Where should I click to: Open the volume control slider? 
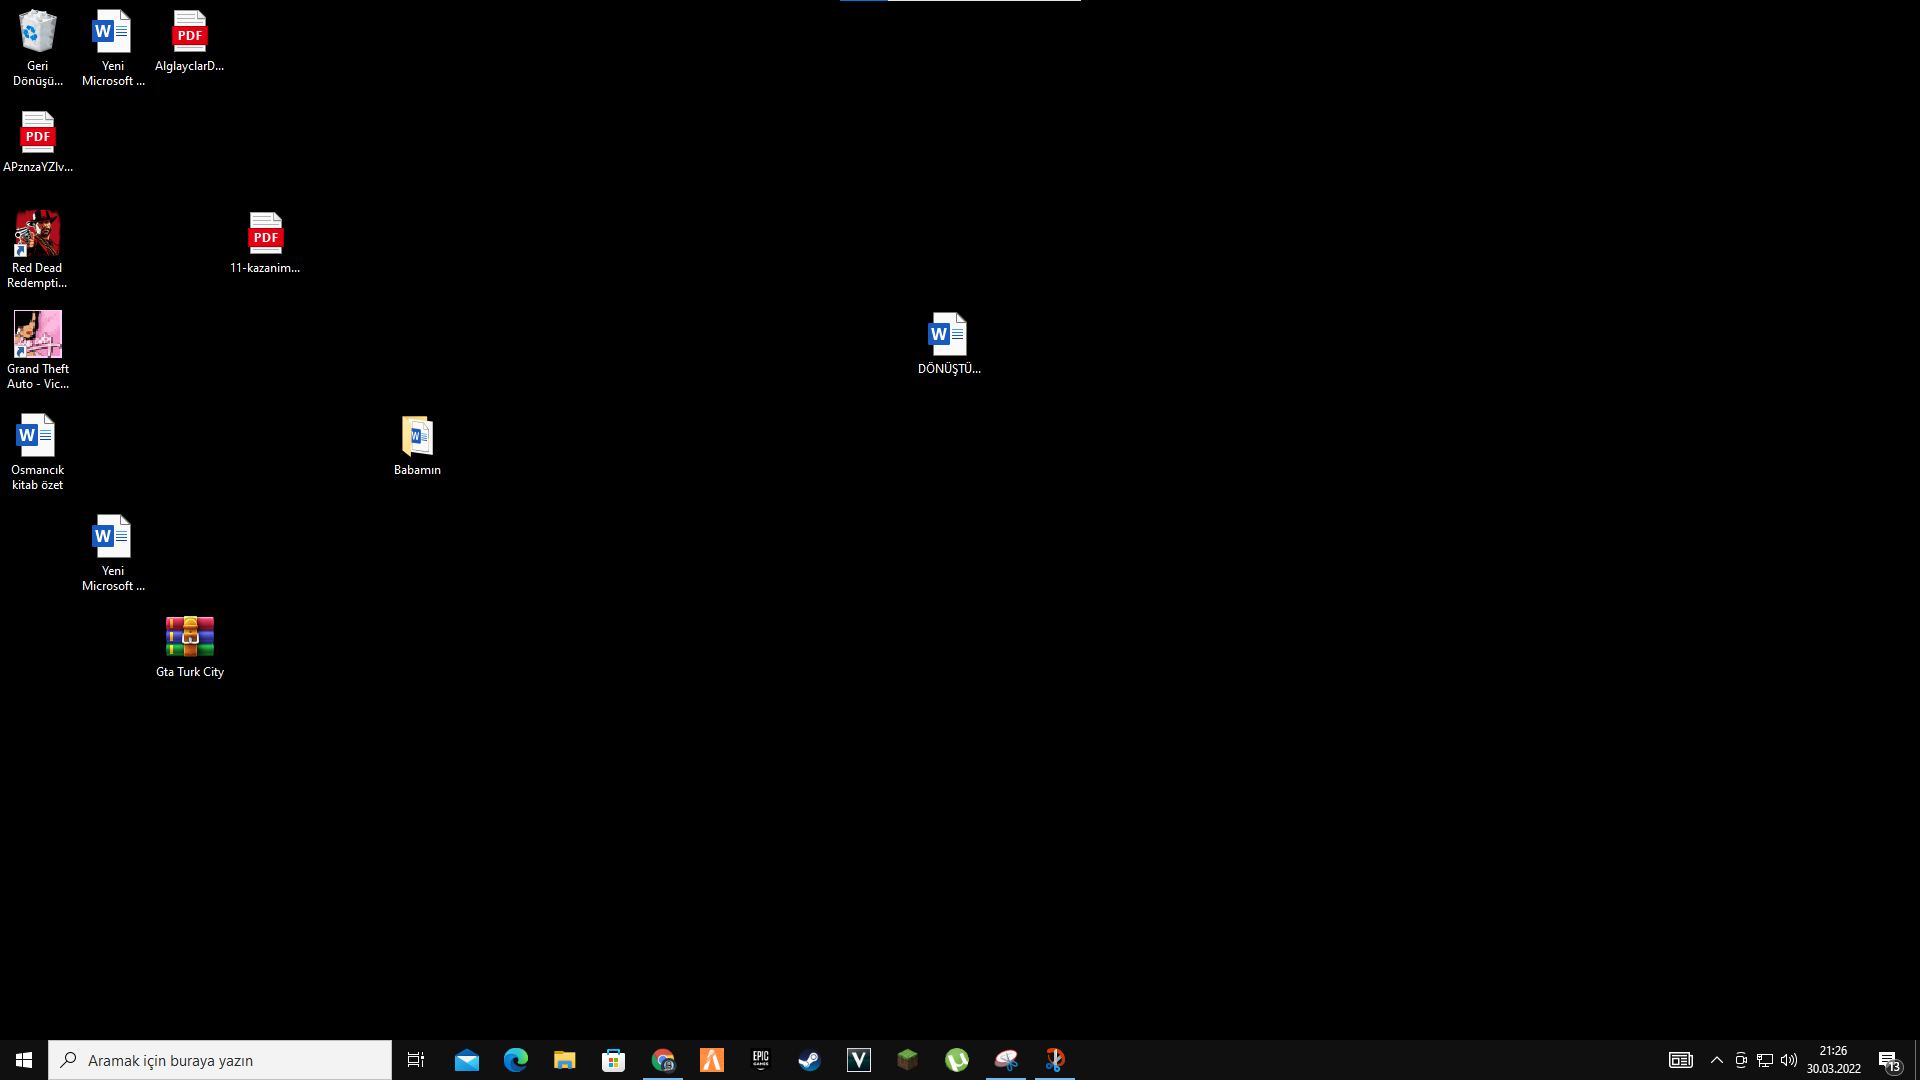click(x=1786, y=1060)
